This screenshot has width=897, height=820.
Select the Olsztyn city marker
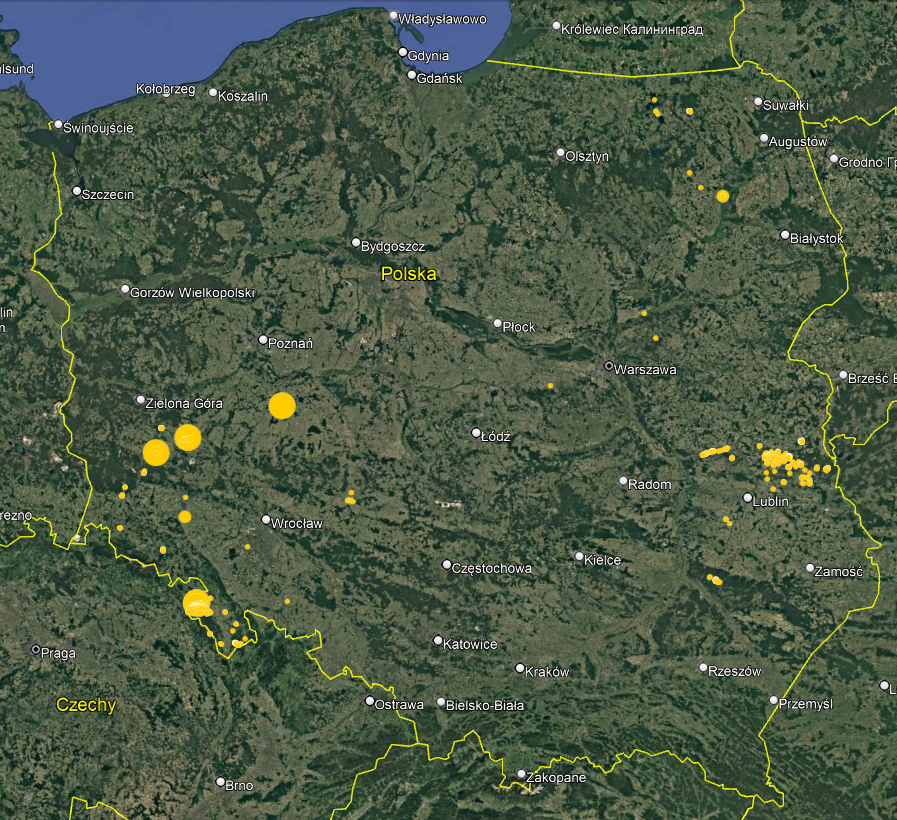click(x=560, y=153)
